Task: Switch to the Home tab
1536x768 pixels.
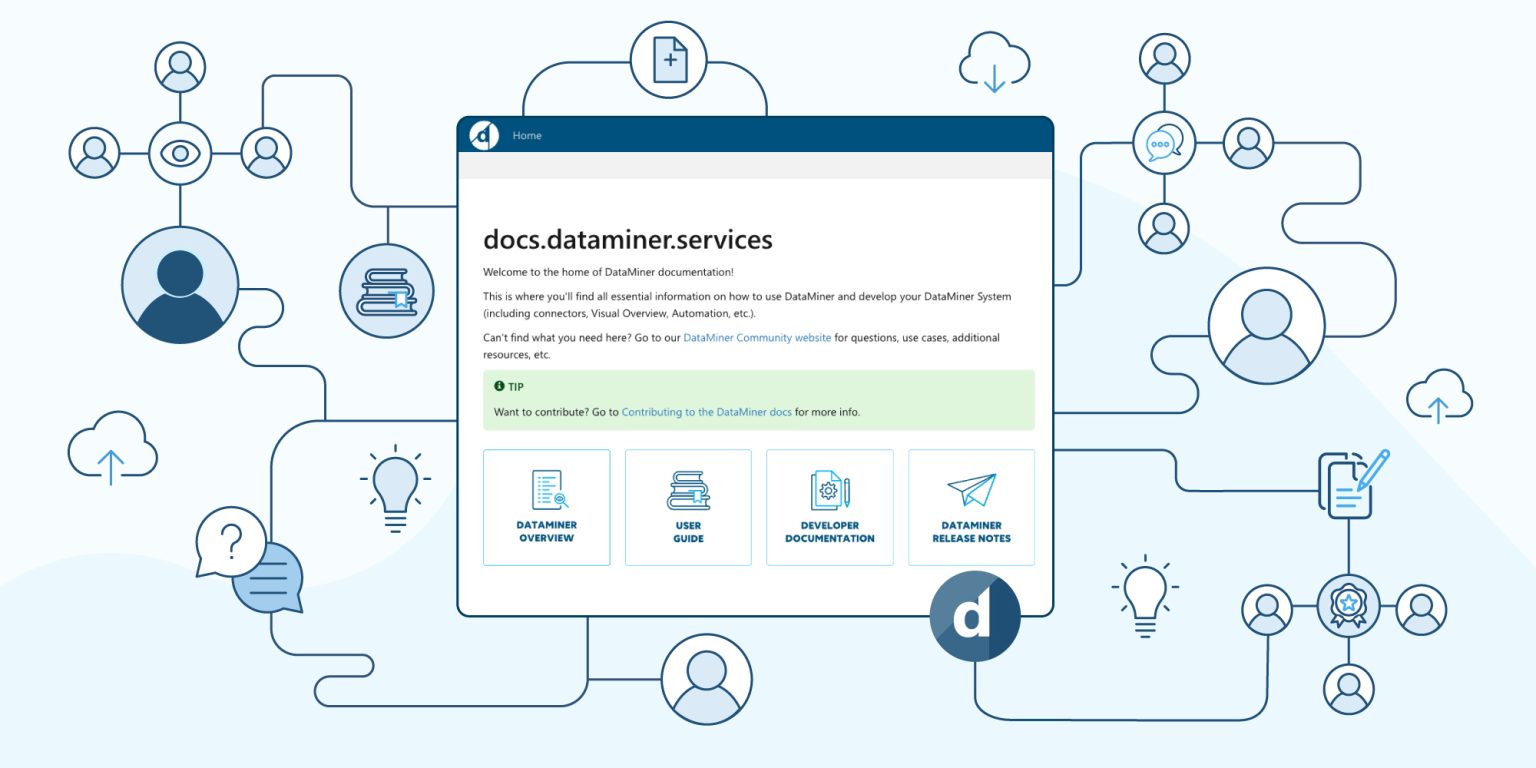Action: (527, 136)
